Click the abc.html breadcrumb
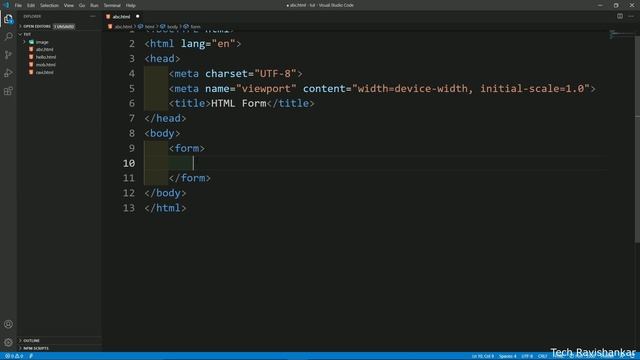The height and width of the screenshot is (360, 640). [123, 27]
